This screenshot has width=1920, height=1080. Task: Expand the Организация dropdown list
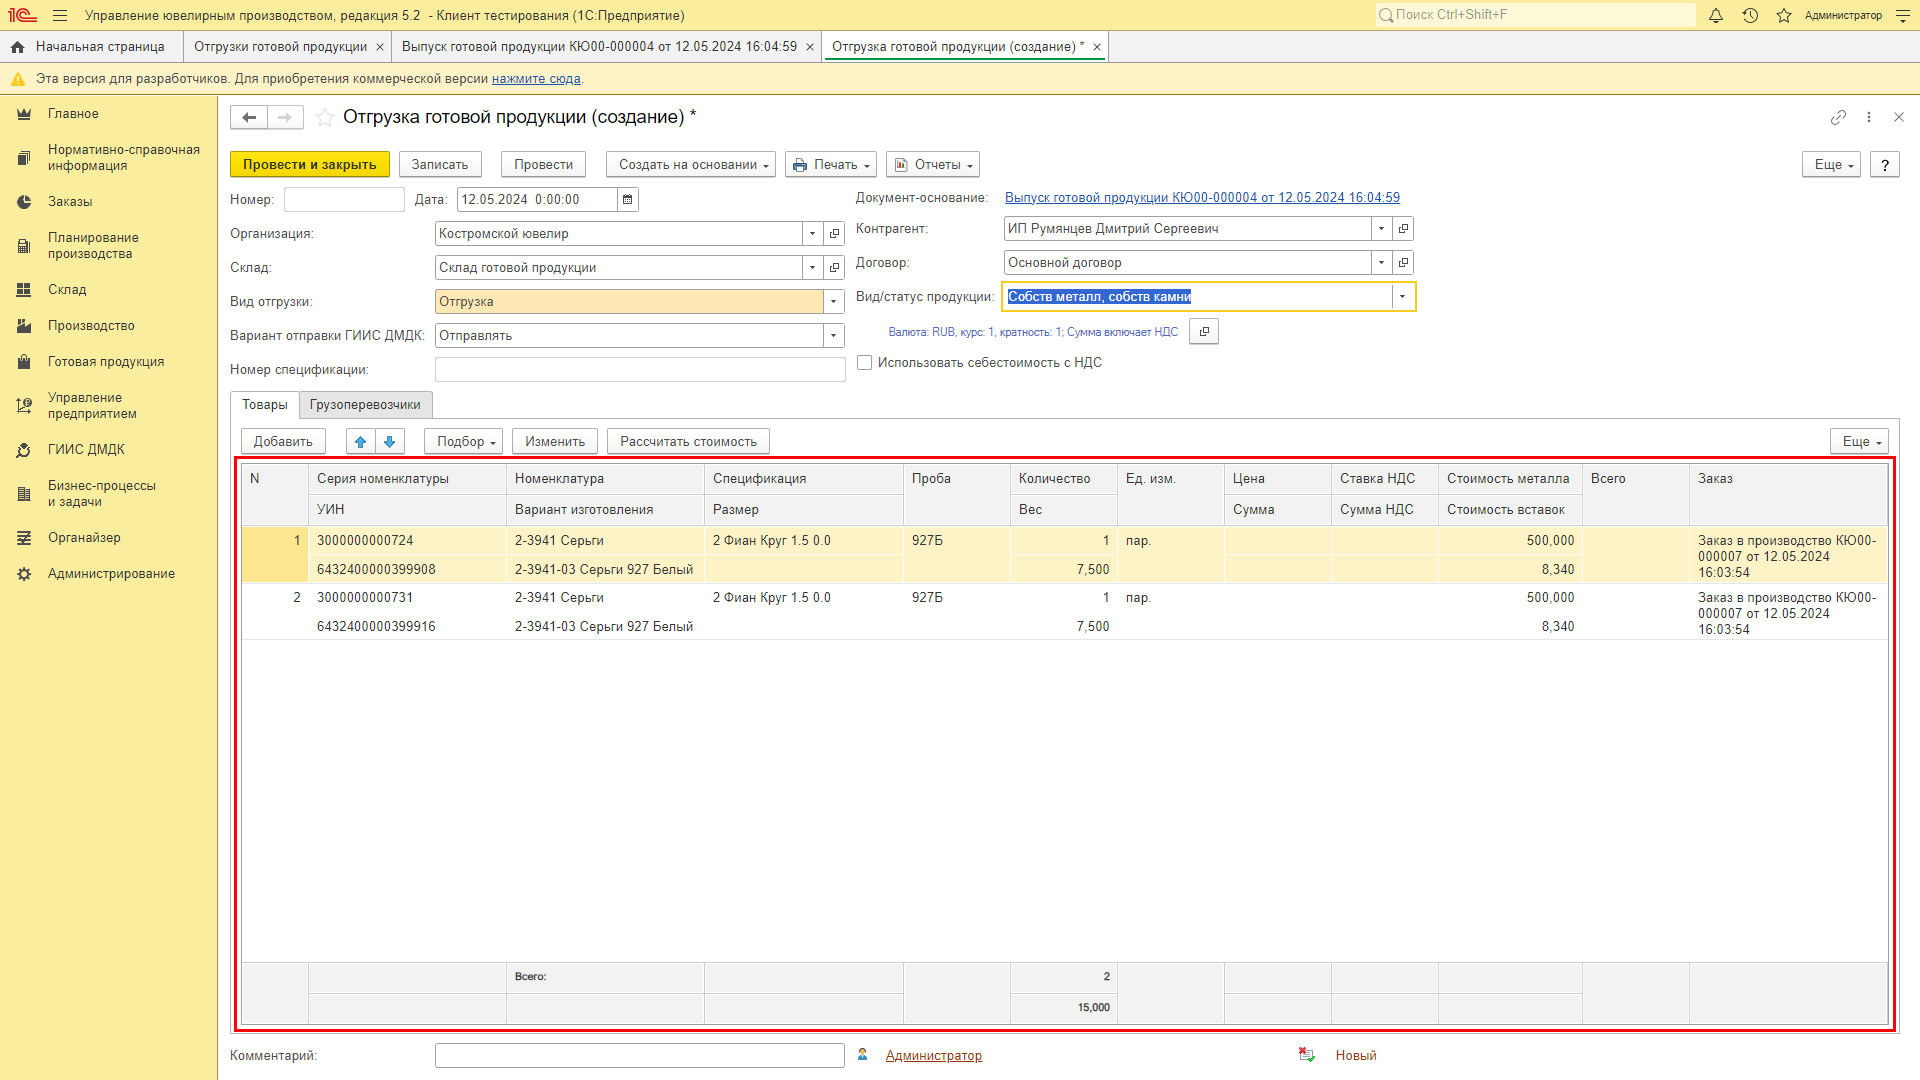click(812, 234)
